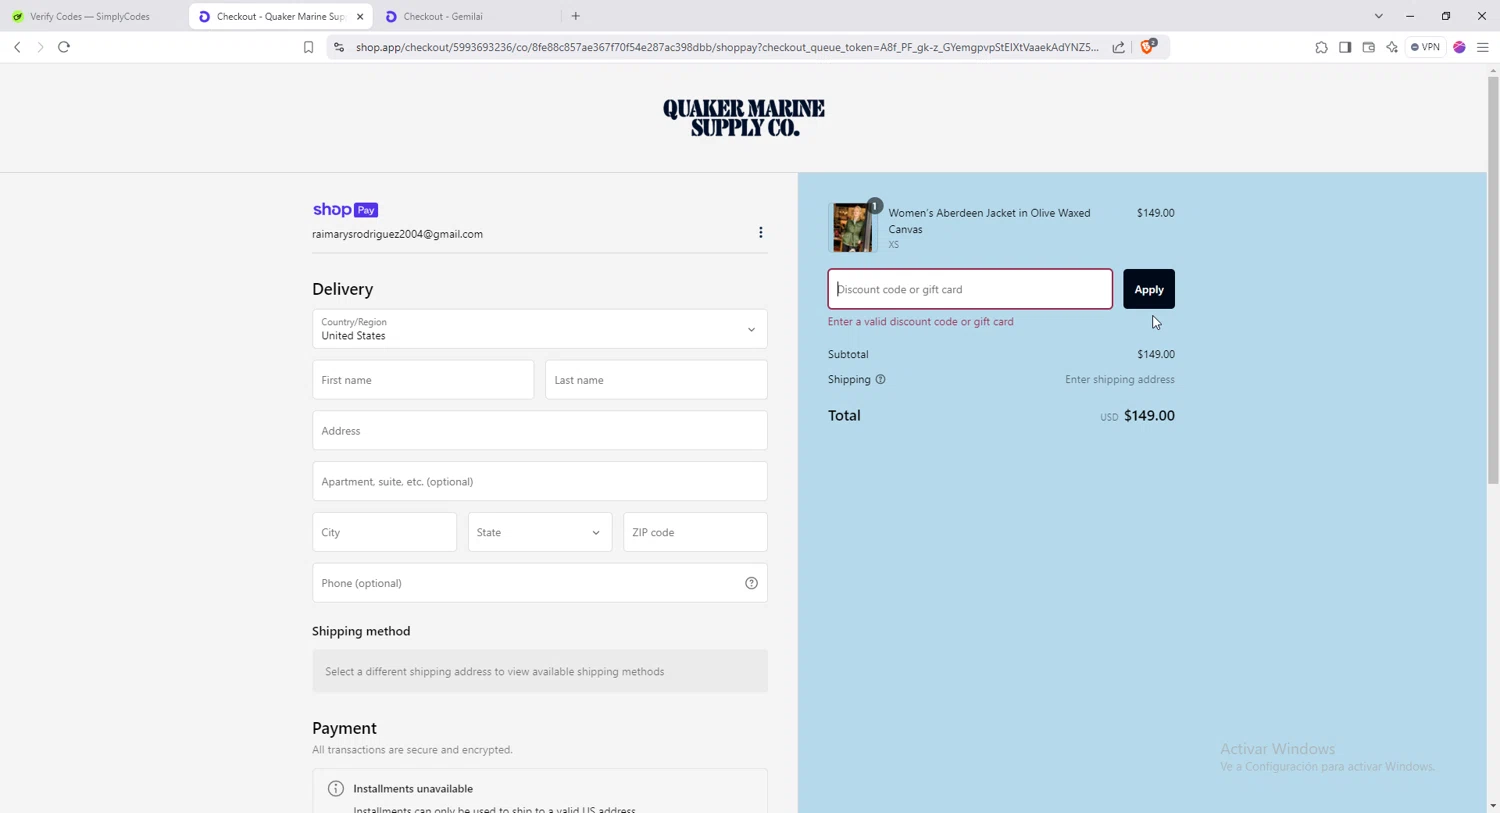Open the tab search dropdown arrow
Image resolution: width=1500 pixels, height=813 pixels.
(1378, 16)
